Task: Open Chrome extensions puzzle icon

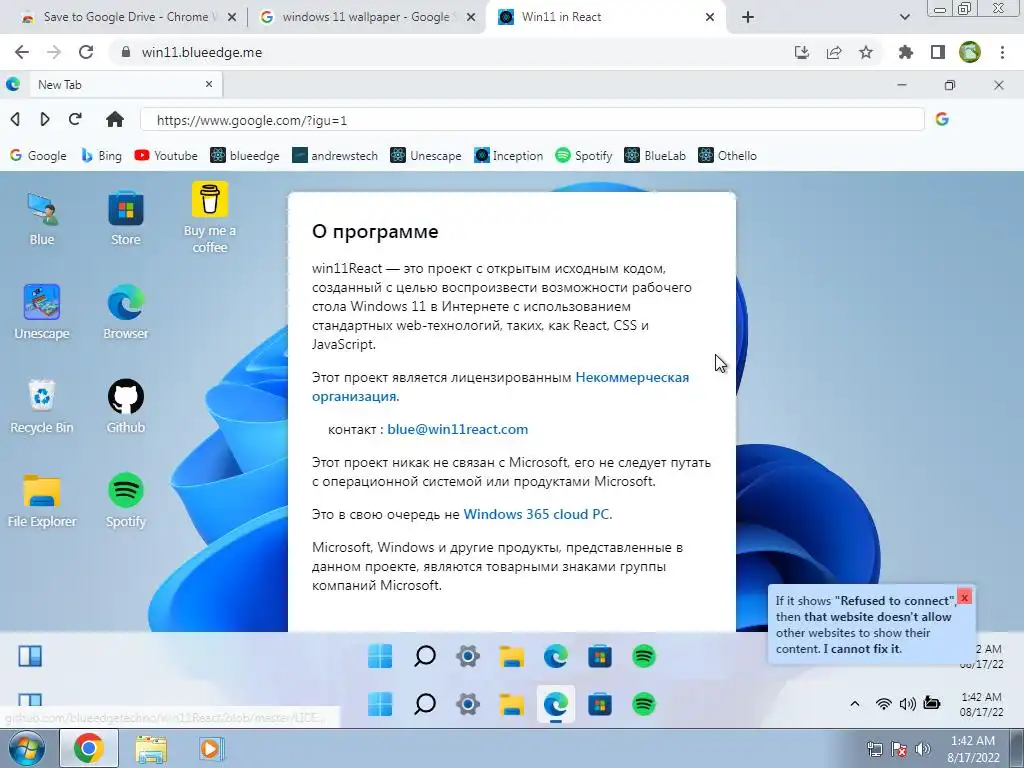Action: pyautogui.click(x=905, y=52)
